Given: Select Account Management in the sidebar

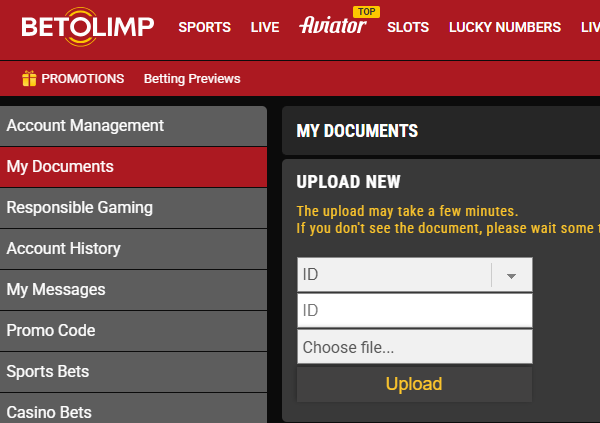Looking at the screenshot, I should click(x=133, y=126).
